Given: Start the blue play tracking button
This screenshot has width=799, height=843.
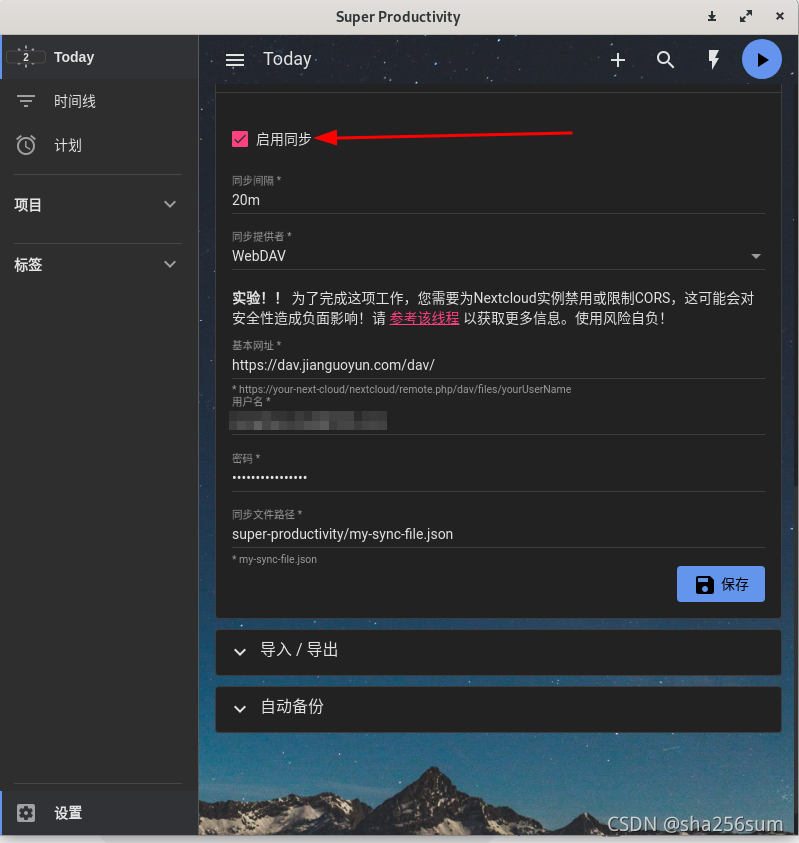Looking at the screenshot, I should coord(761,59).
